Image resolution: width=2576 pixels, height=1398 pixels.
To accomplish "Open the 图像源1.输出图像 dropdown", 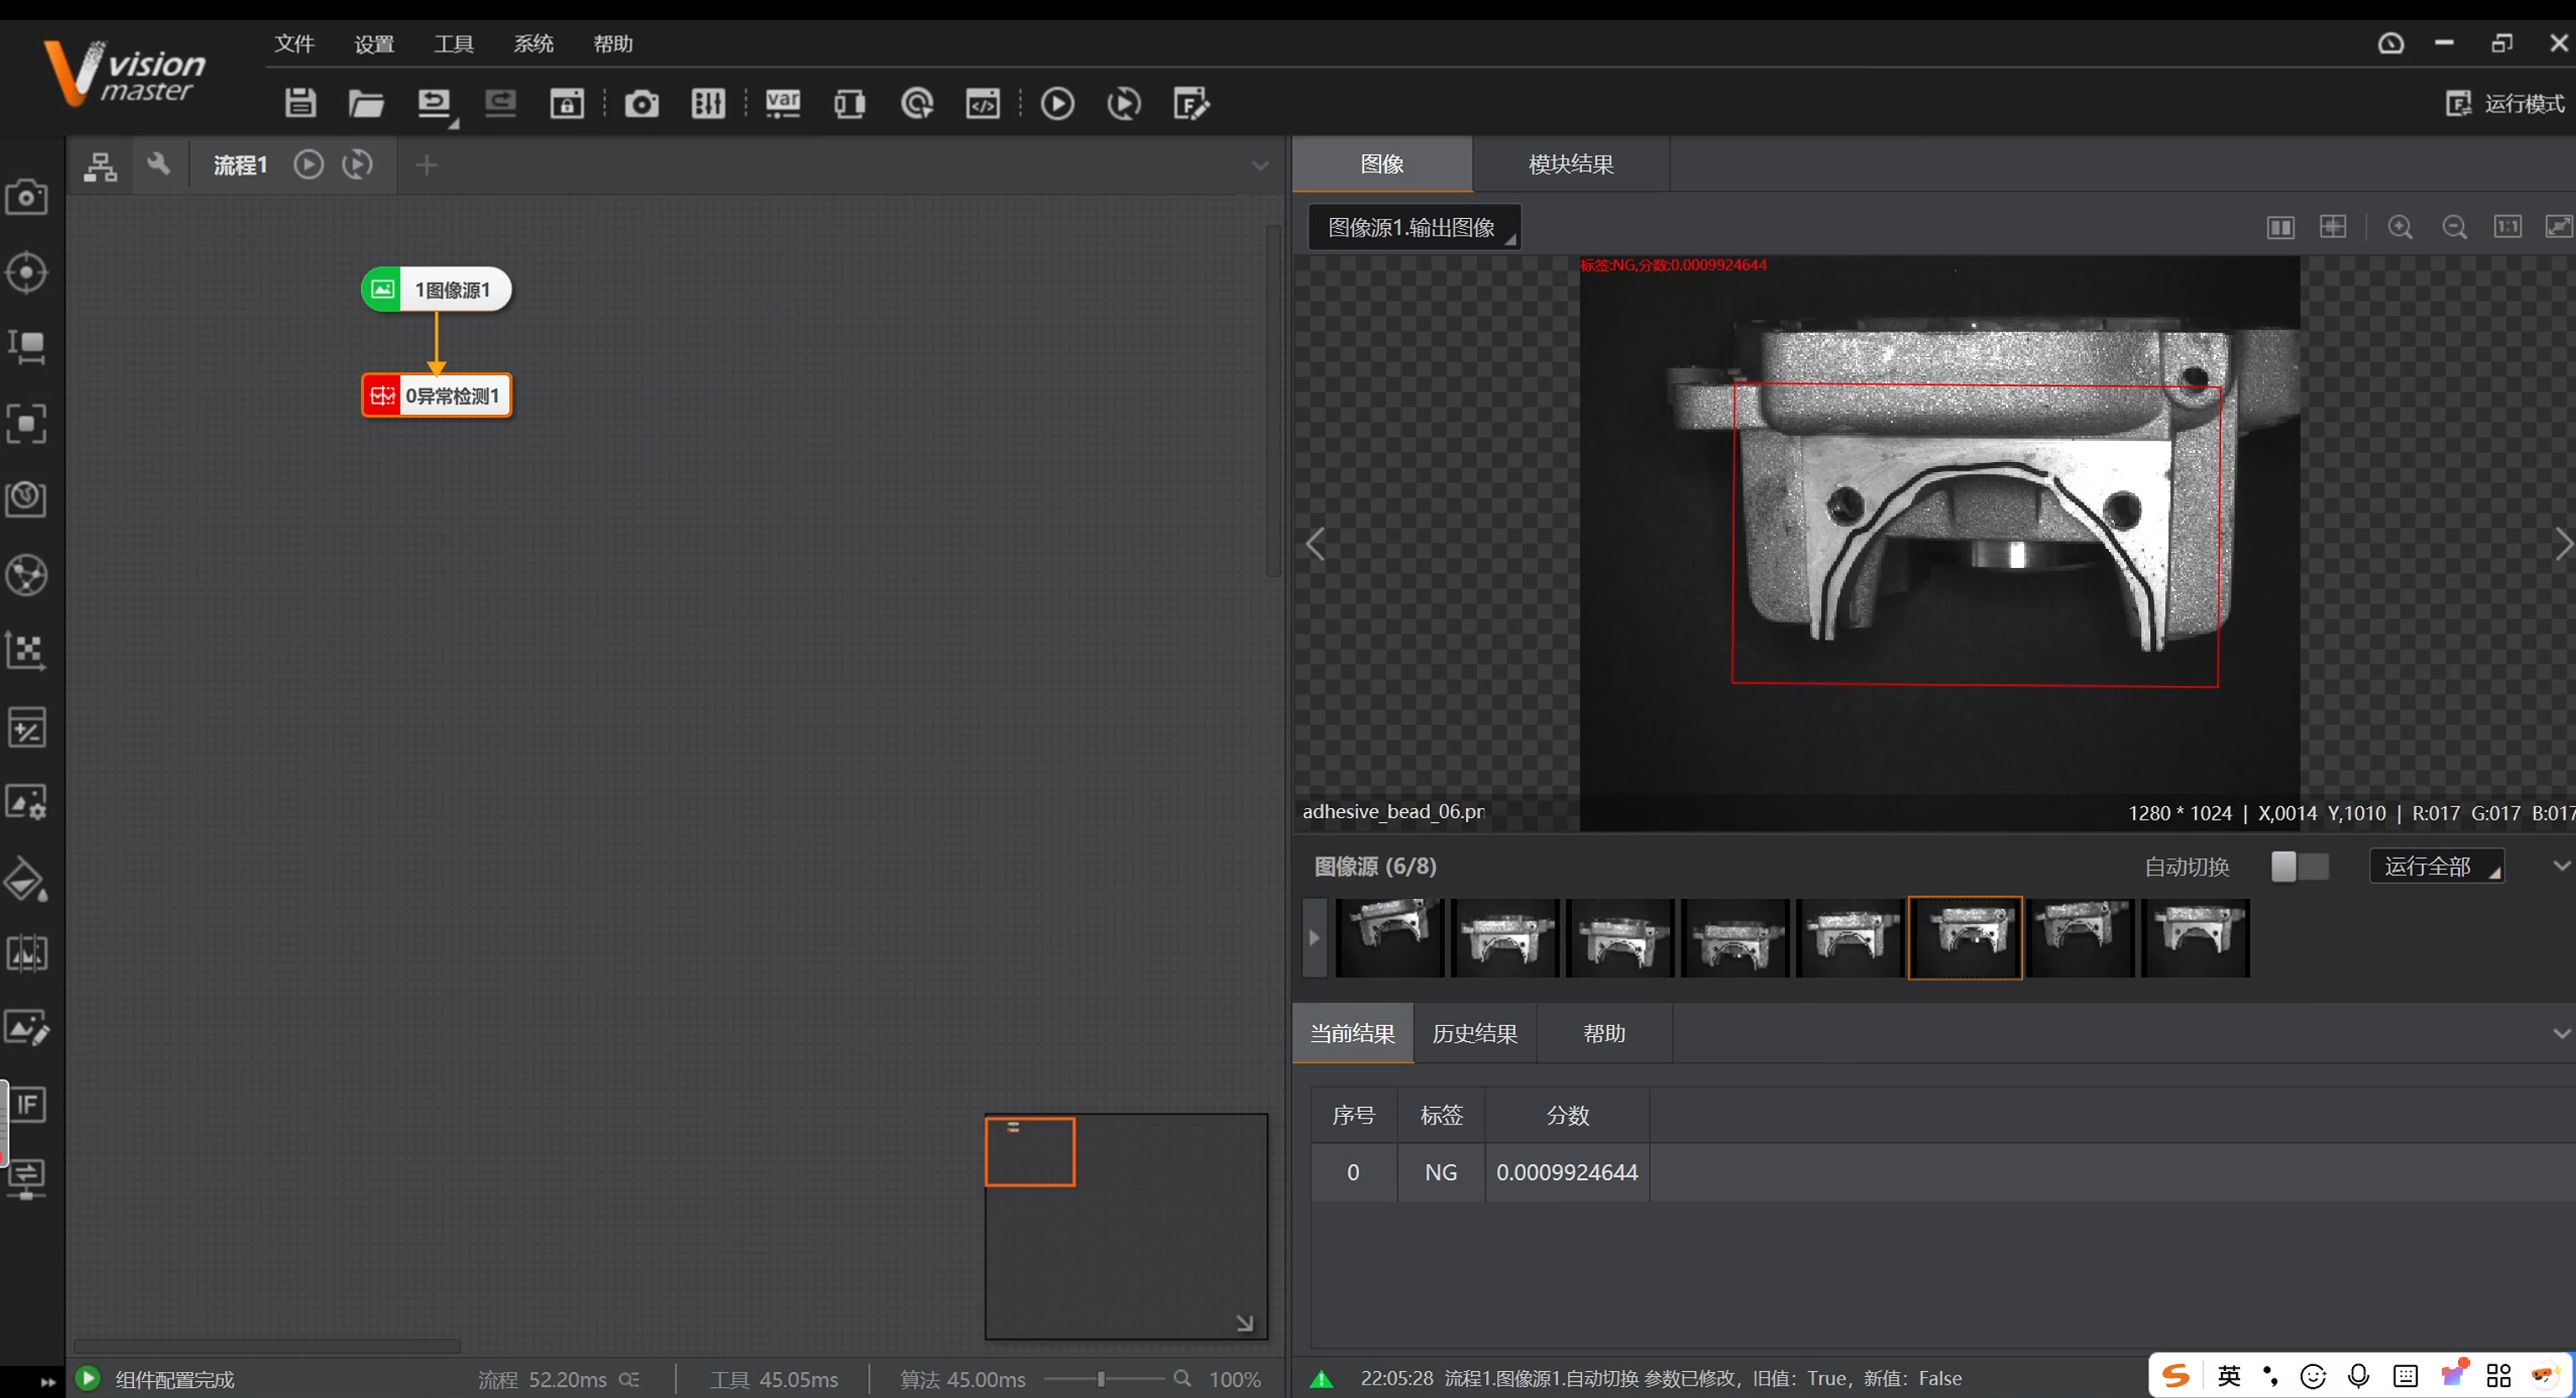I will click(1414, 227).
